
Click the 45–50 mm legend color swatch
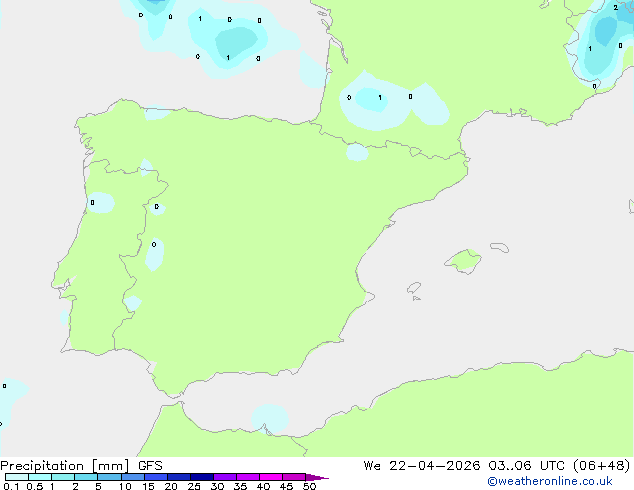coord(294,477)
